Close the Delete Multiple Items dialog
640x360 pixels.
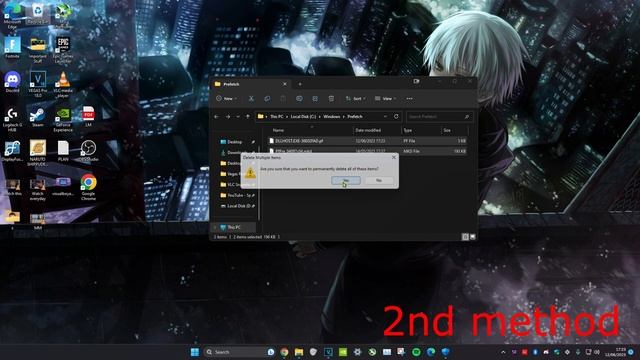pos(394,157)
